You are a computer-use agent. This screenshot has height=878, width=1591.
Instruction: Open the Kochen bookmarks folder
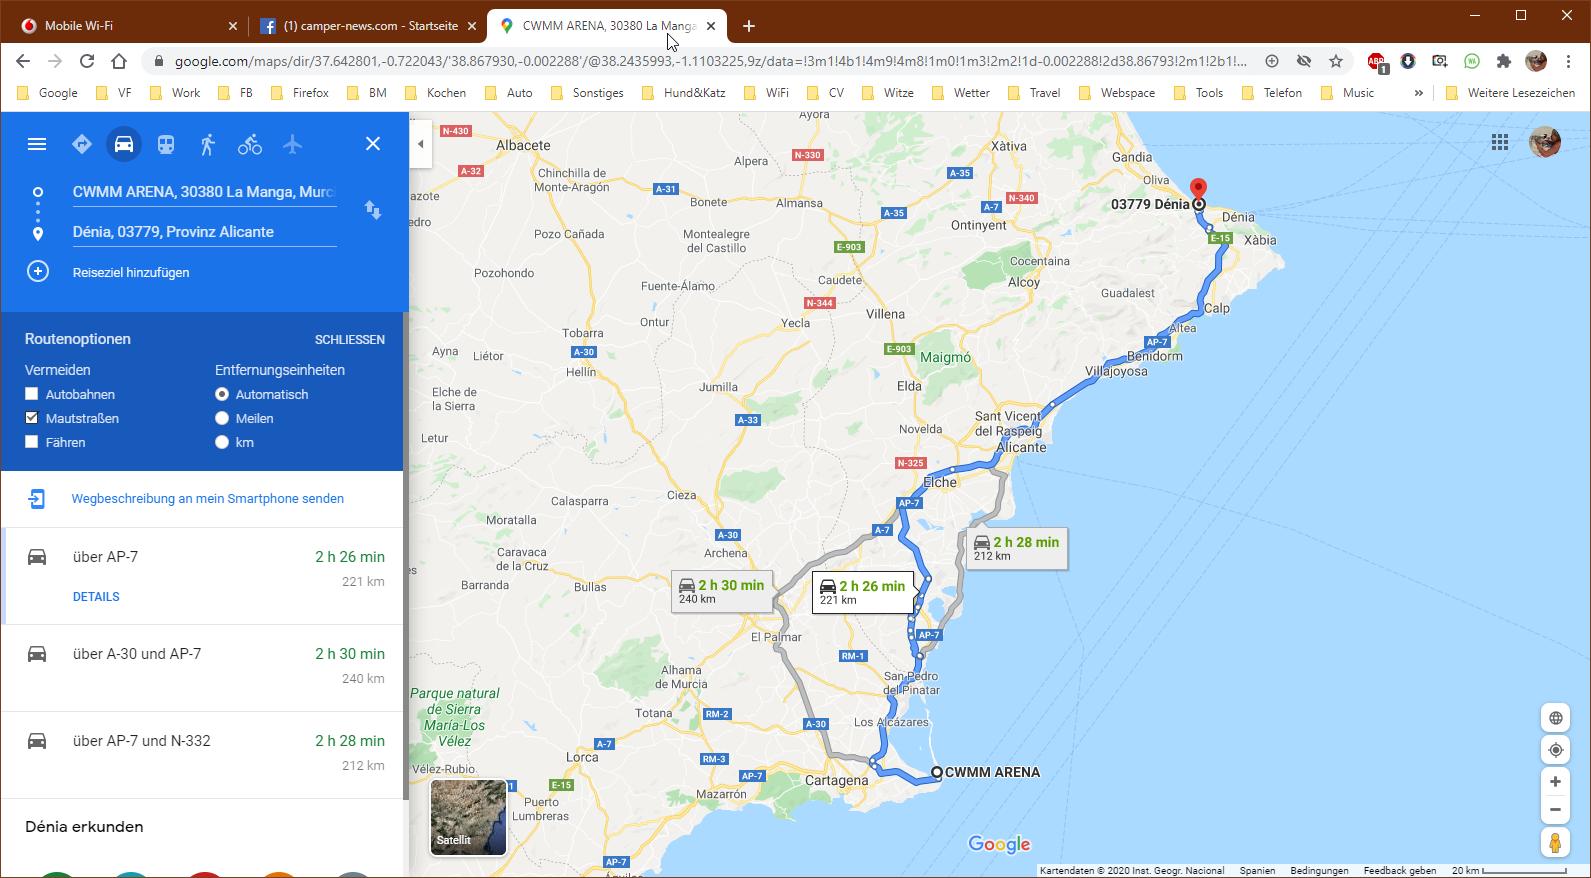(x=435, y=93)
